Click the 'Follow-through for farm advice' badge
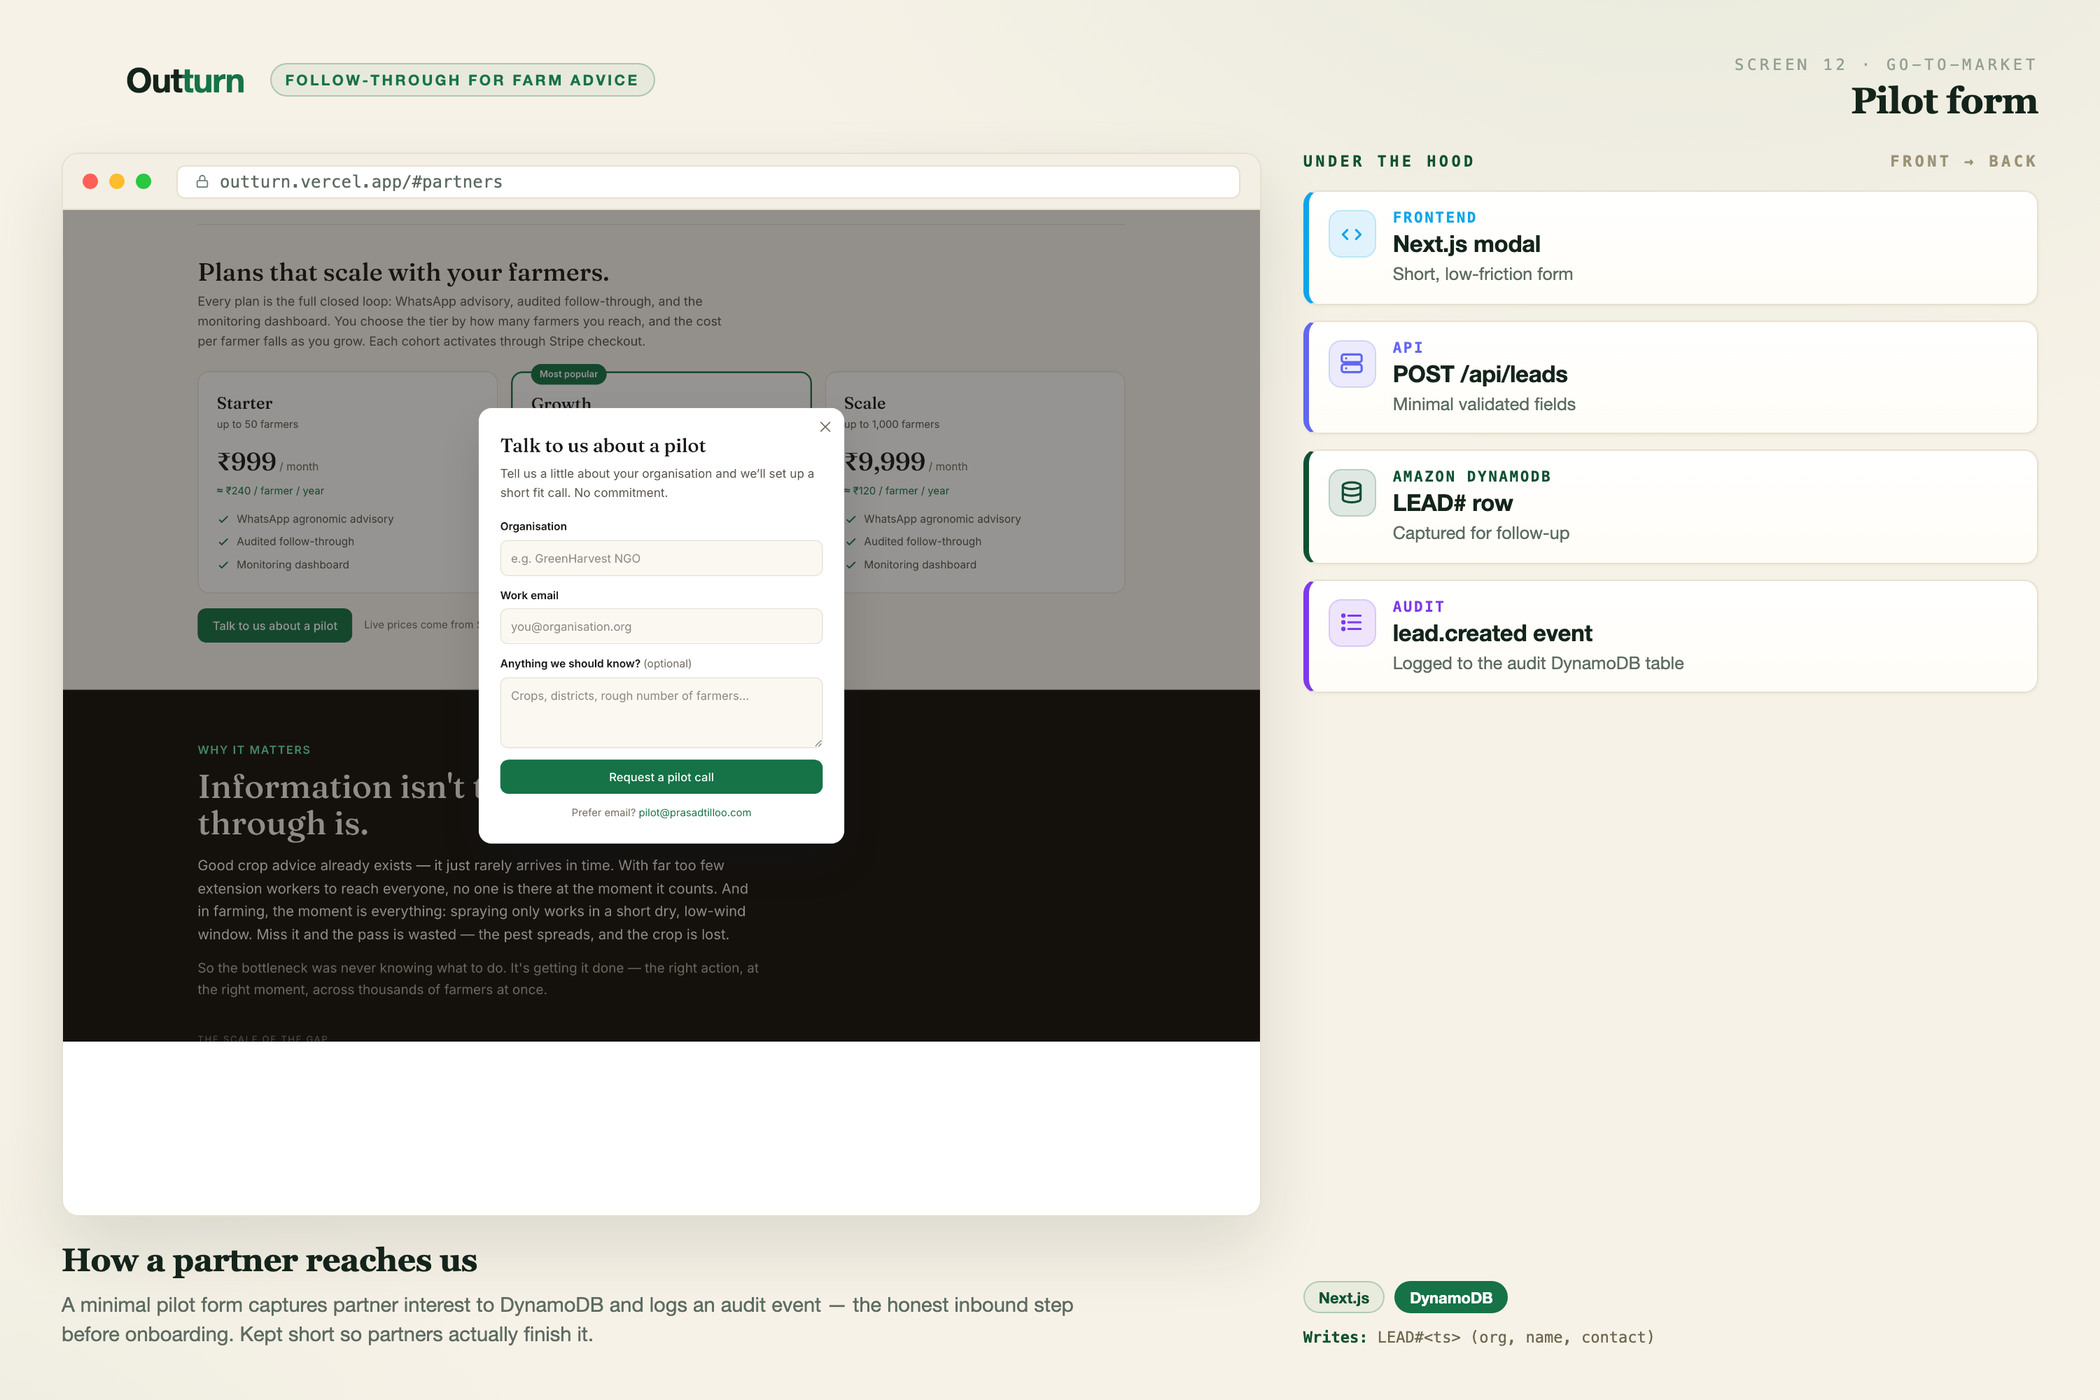 coord(462,80)
